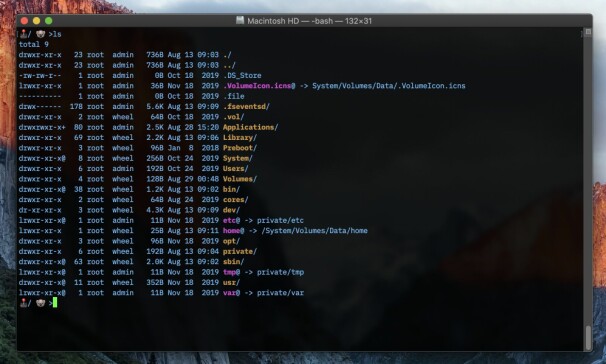Click the '178' link count of .fseventsd
The image size is (606, 364).
[76, 107]
